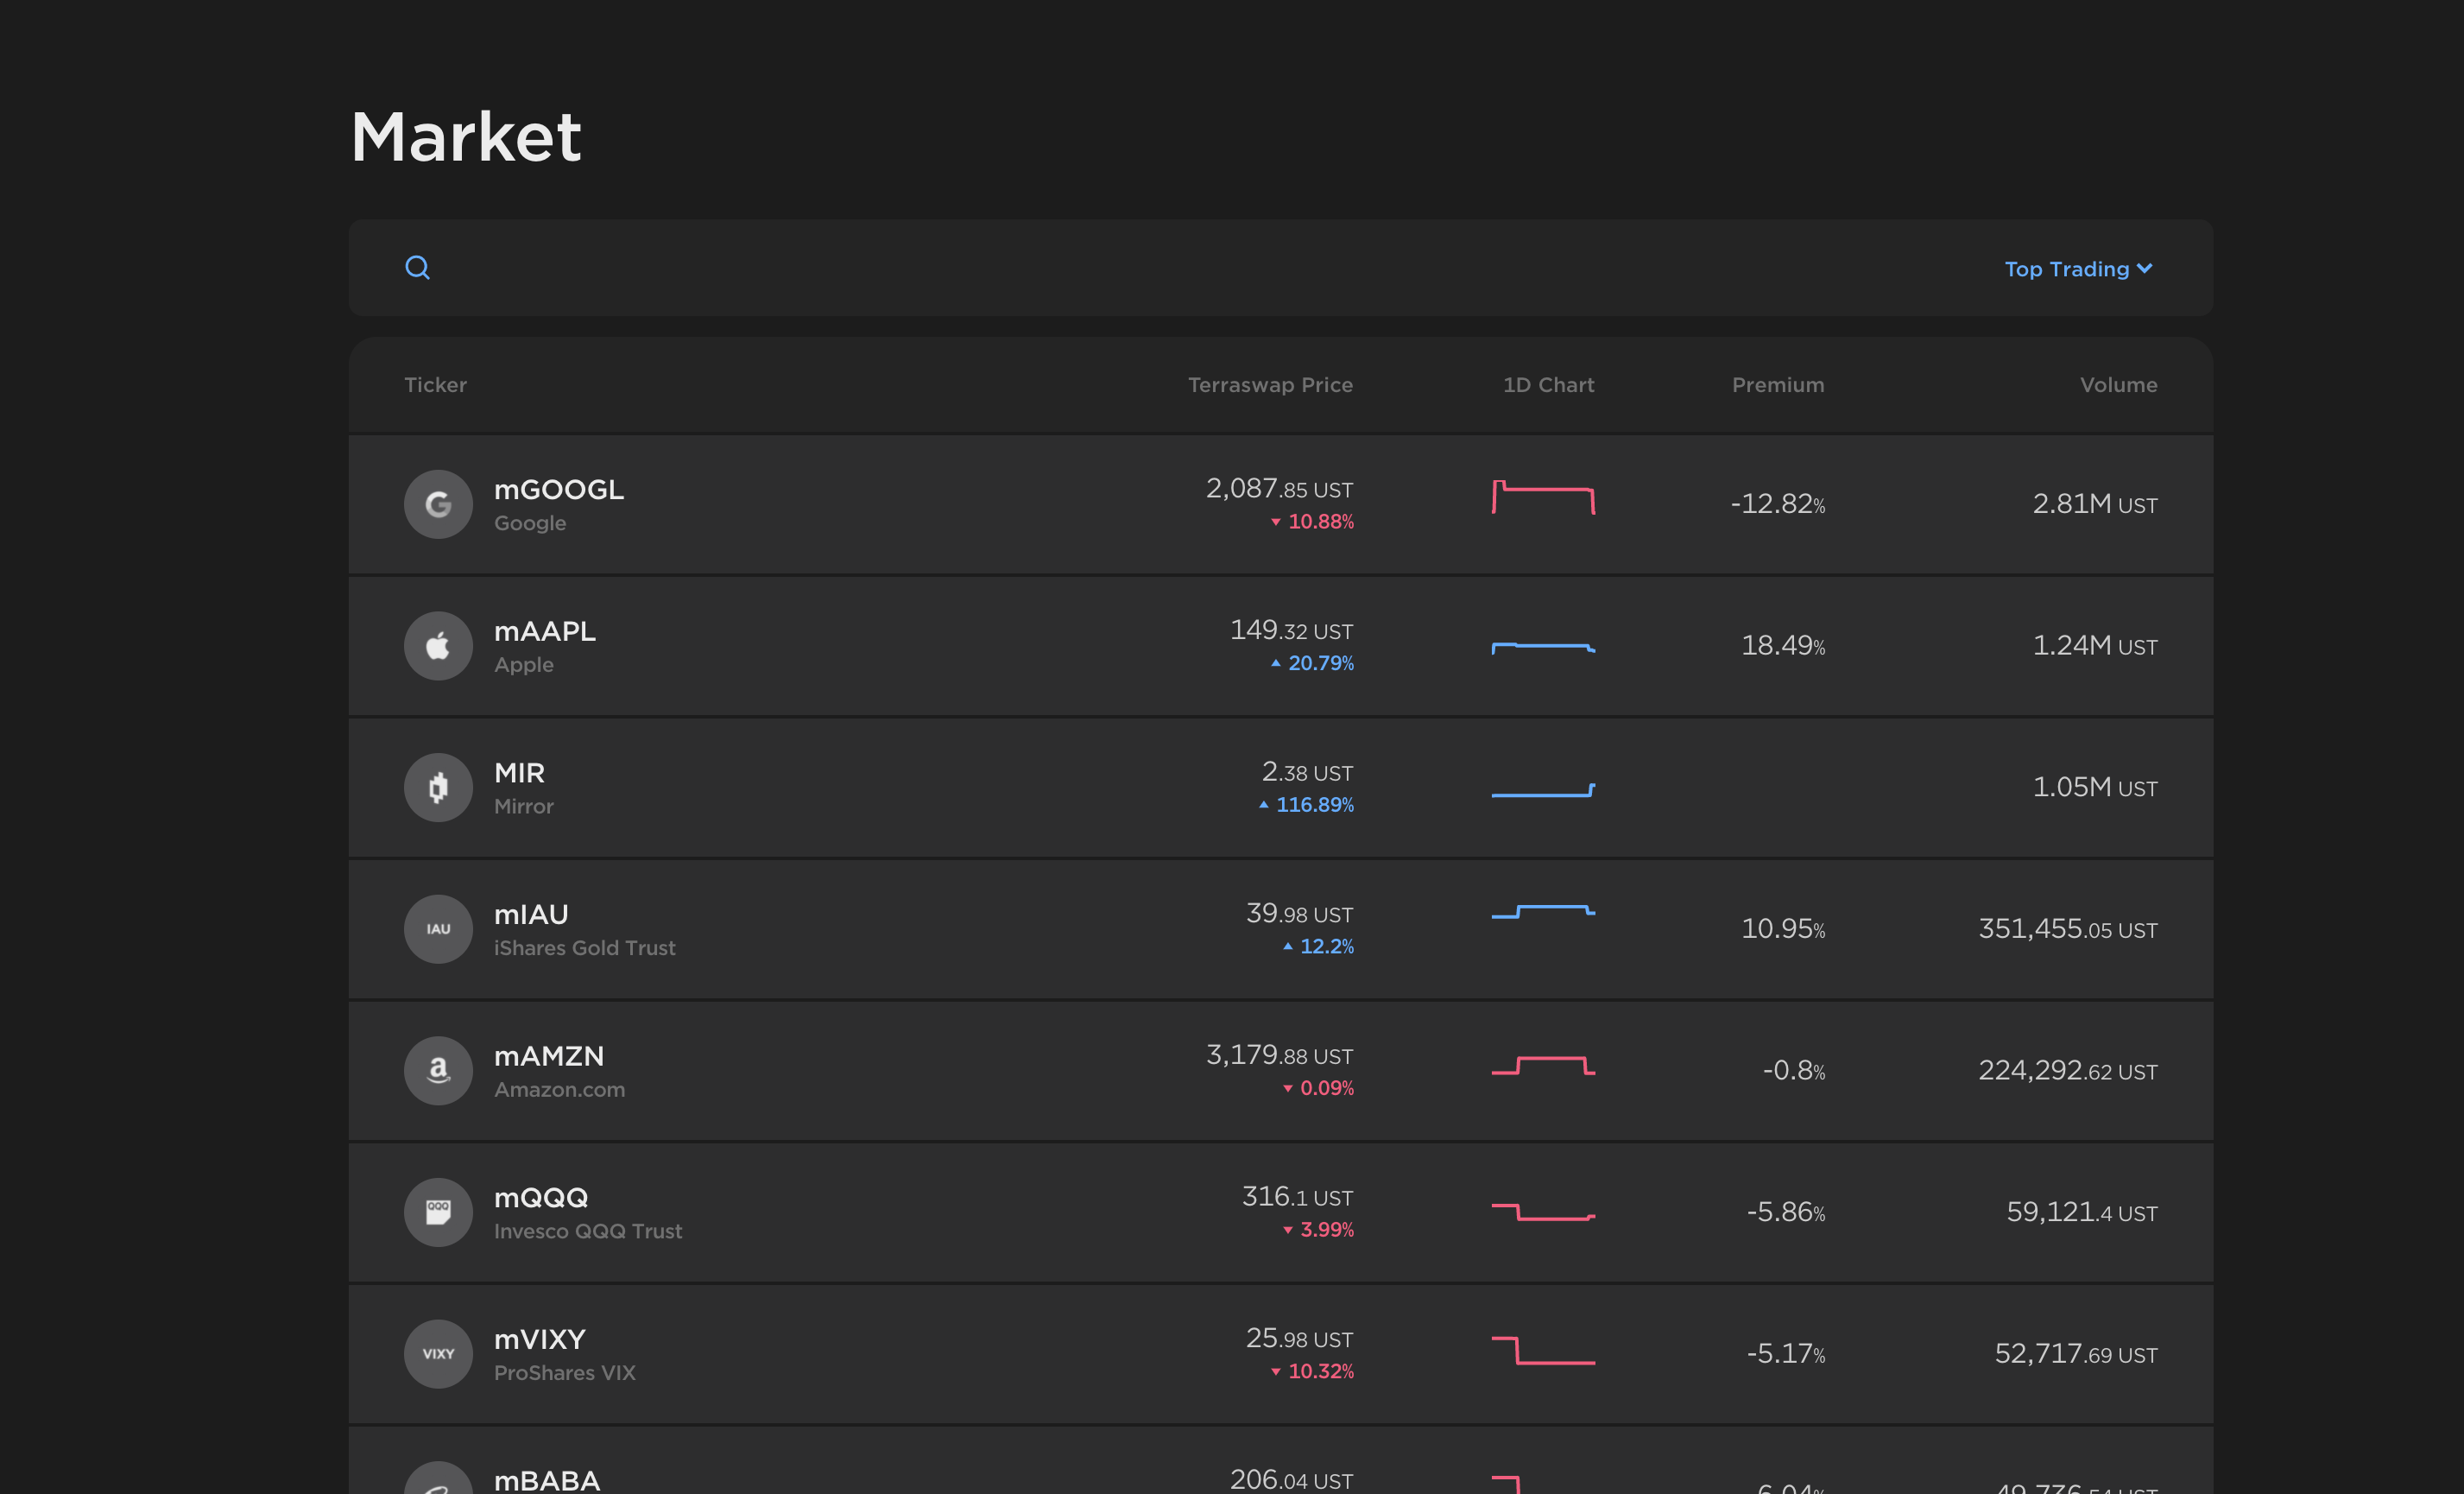
Task: Open the Top Trading sort dropdown
Action: [x=2066, y=269]
